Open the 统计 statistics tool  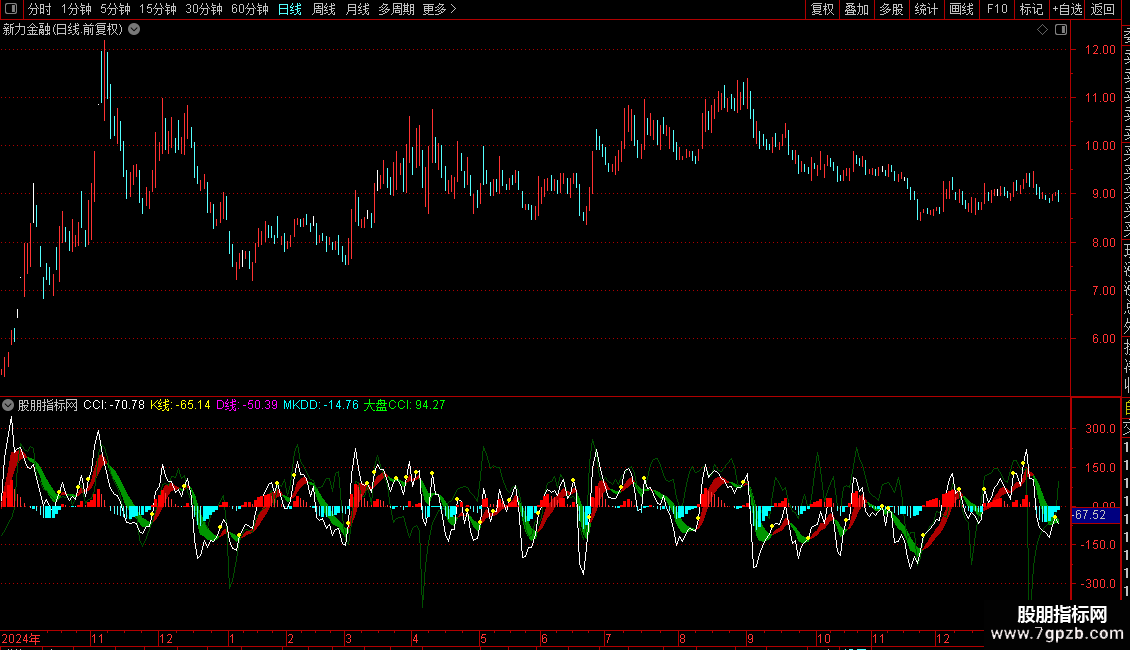925,9
